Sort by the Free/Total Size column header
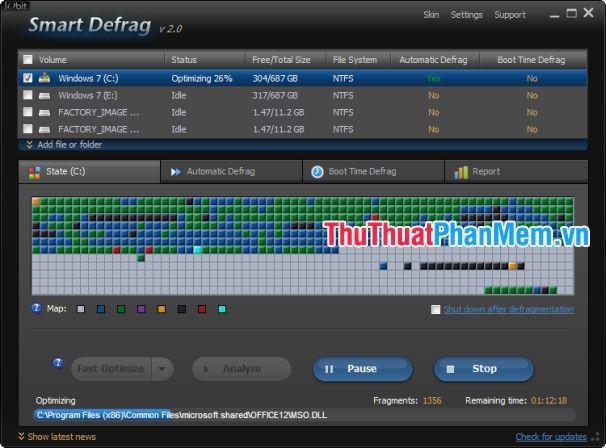Image resolution: width=606 pixels, height=448 pixels. click(285, 60)
